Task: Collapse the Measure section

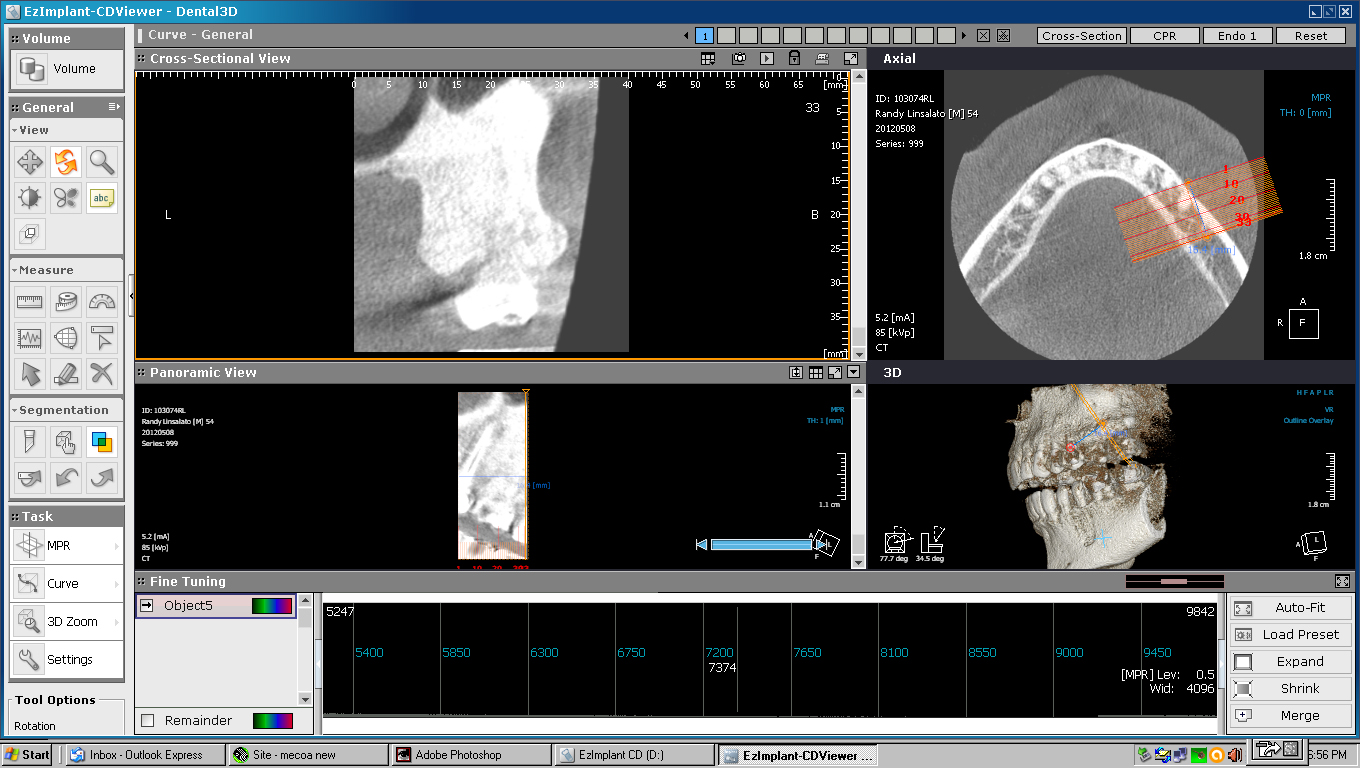Action: (15, 271)
